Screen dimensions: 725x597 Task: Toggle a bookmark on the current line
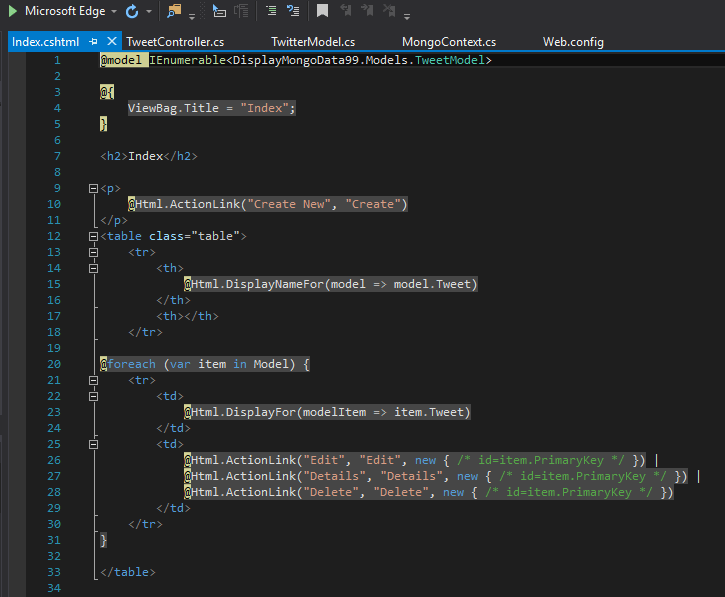tap(322, 12)
